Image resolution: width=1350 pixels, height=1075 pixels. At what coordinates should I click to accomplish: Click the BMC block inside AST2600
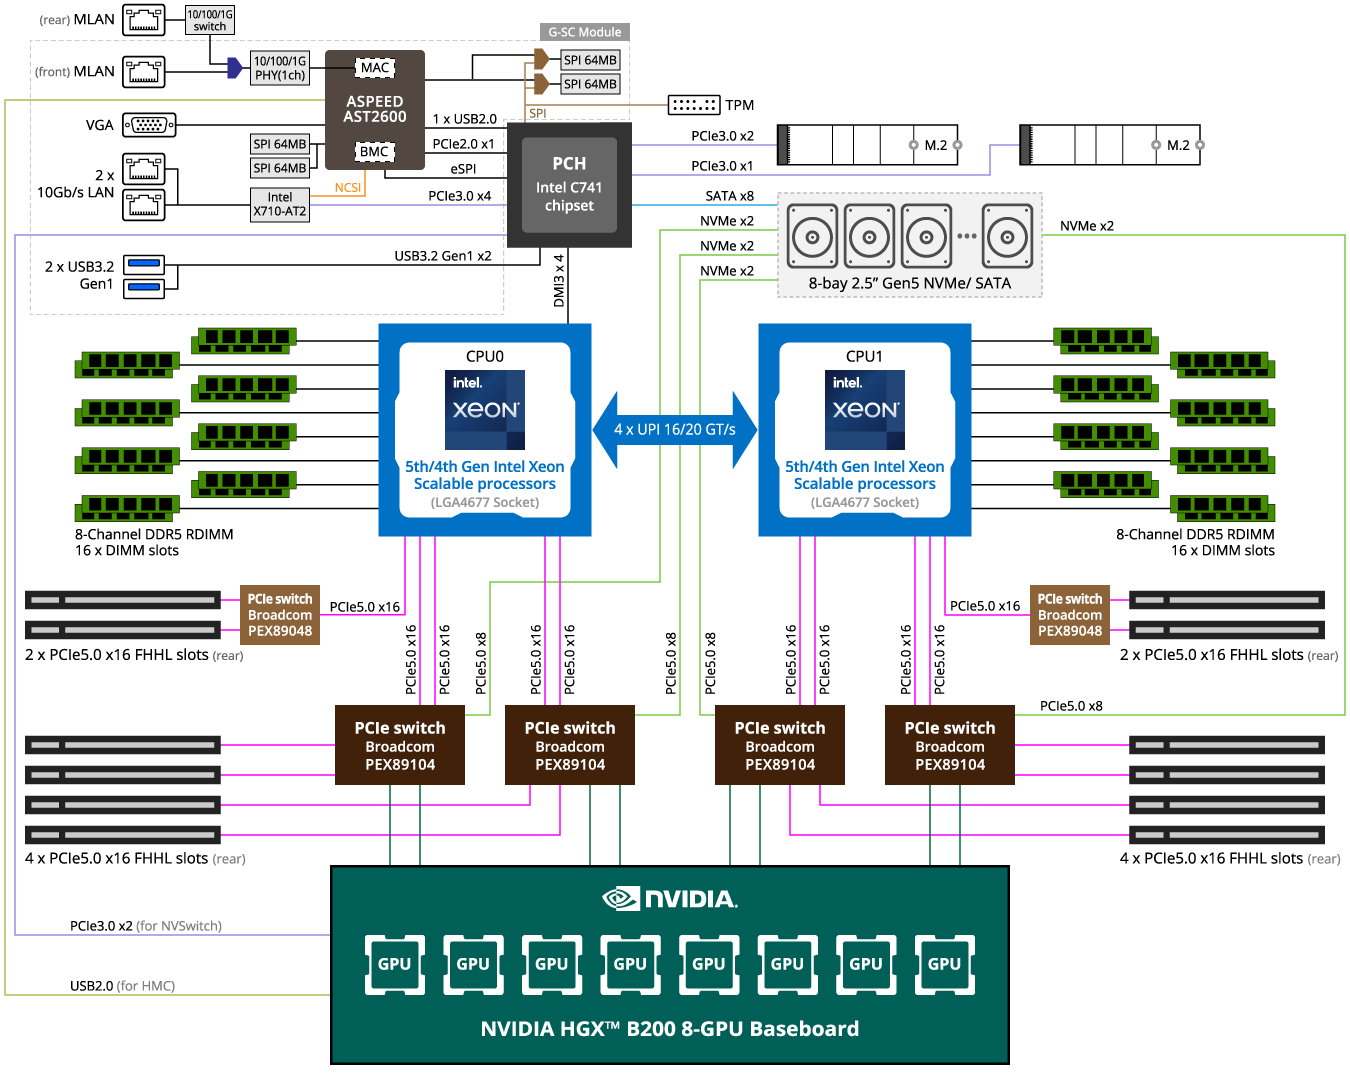point(375,152)
